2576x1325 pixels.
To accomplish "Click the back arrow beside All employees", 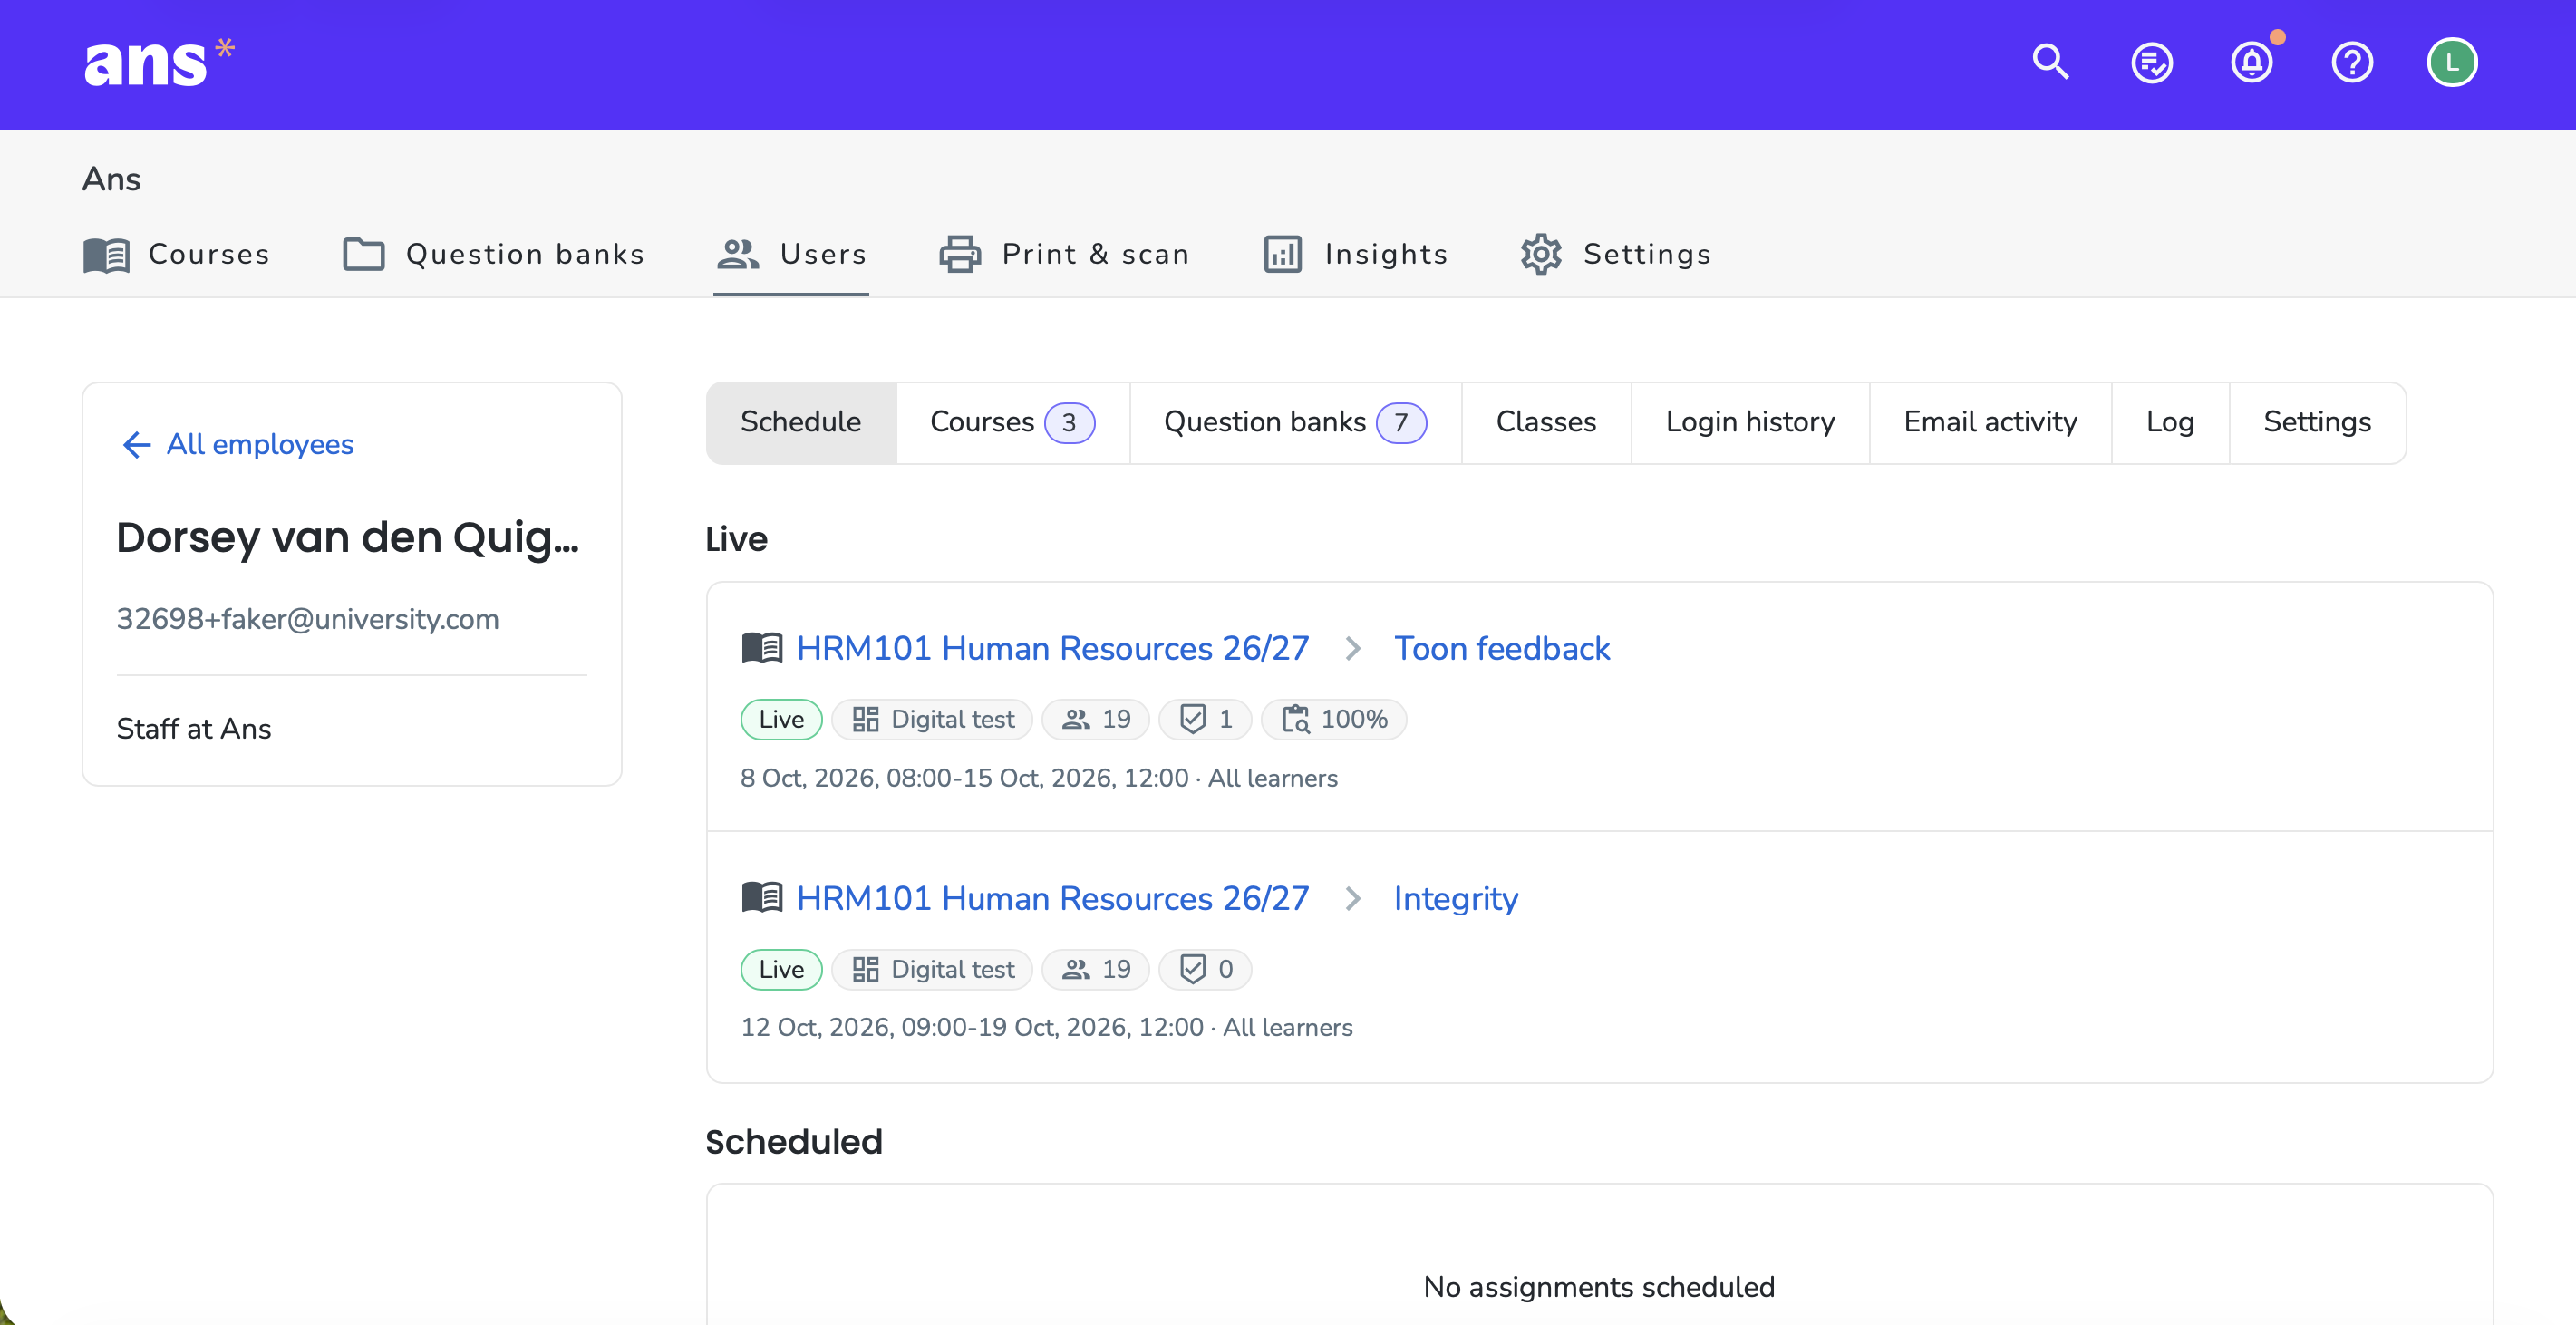I will (136, 445).
